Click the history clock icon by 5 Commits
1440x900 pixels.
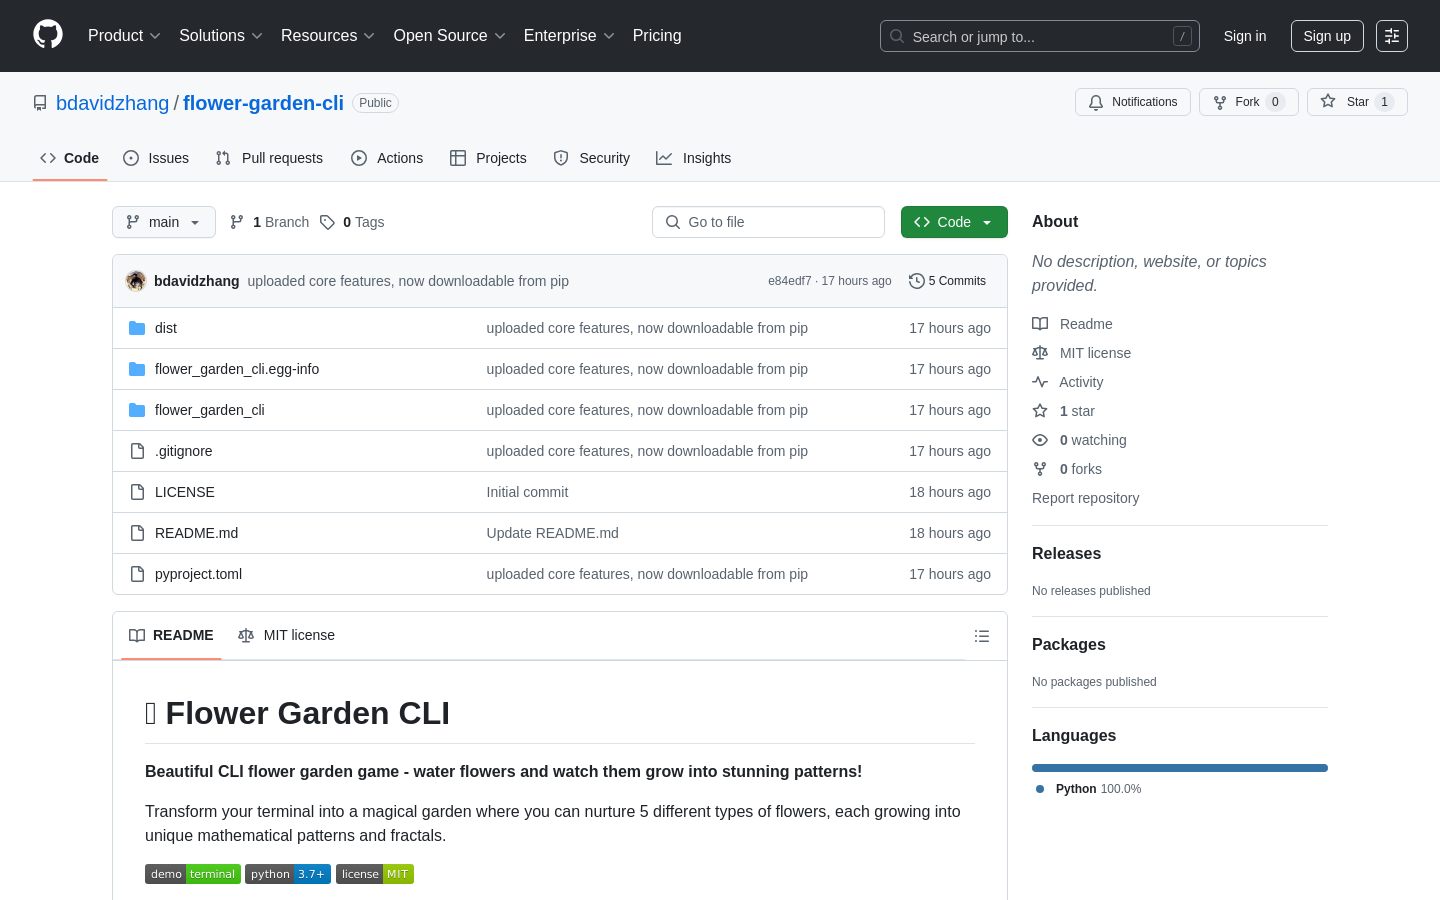pyautogui.click(x=916, y=281)
